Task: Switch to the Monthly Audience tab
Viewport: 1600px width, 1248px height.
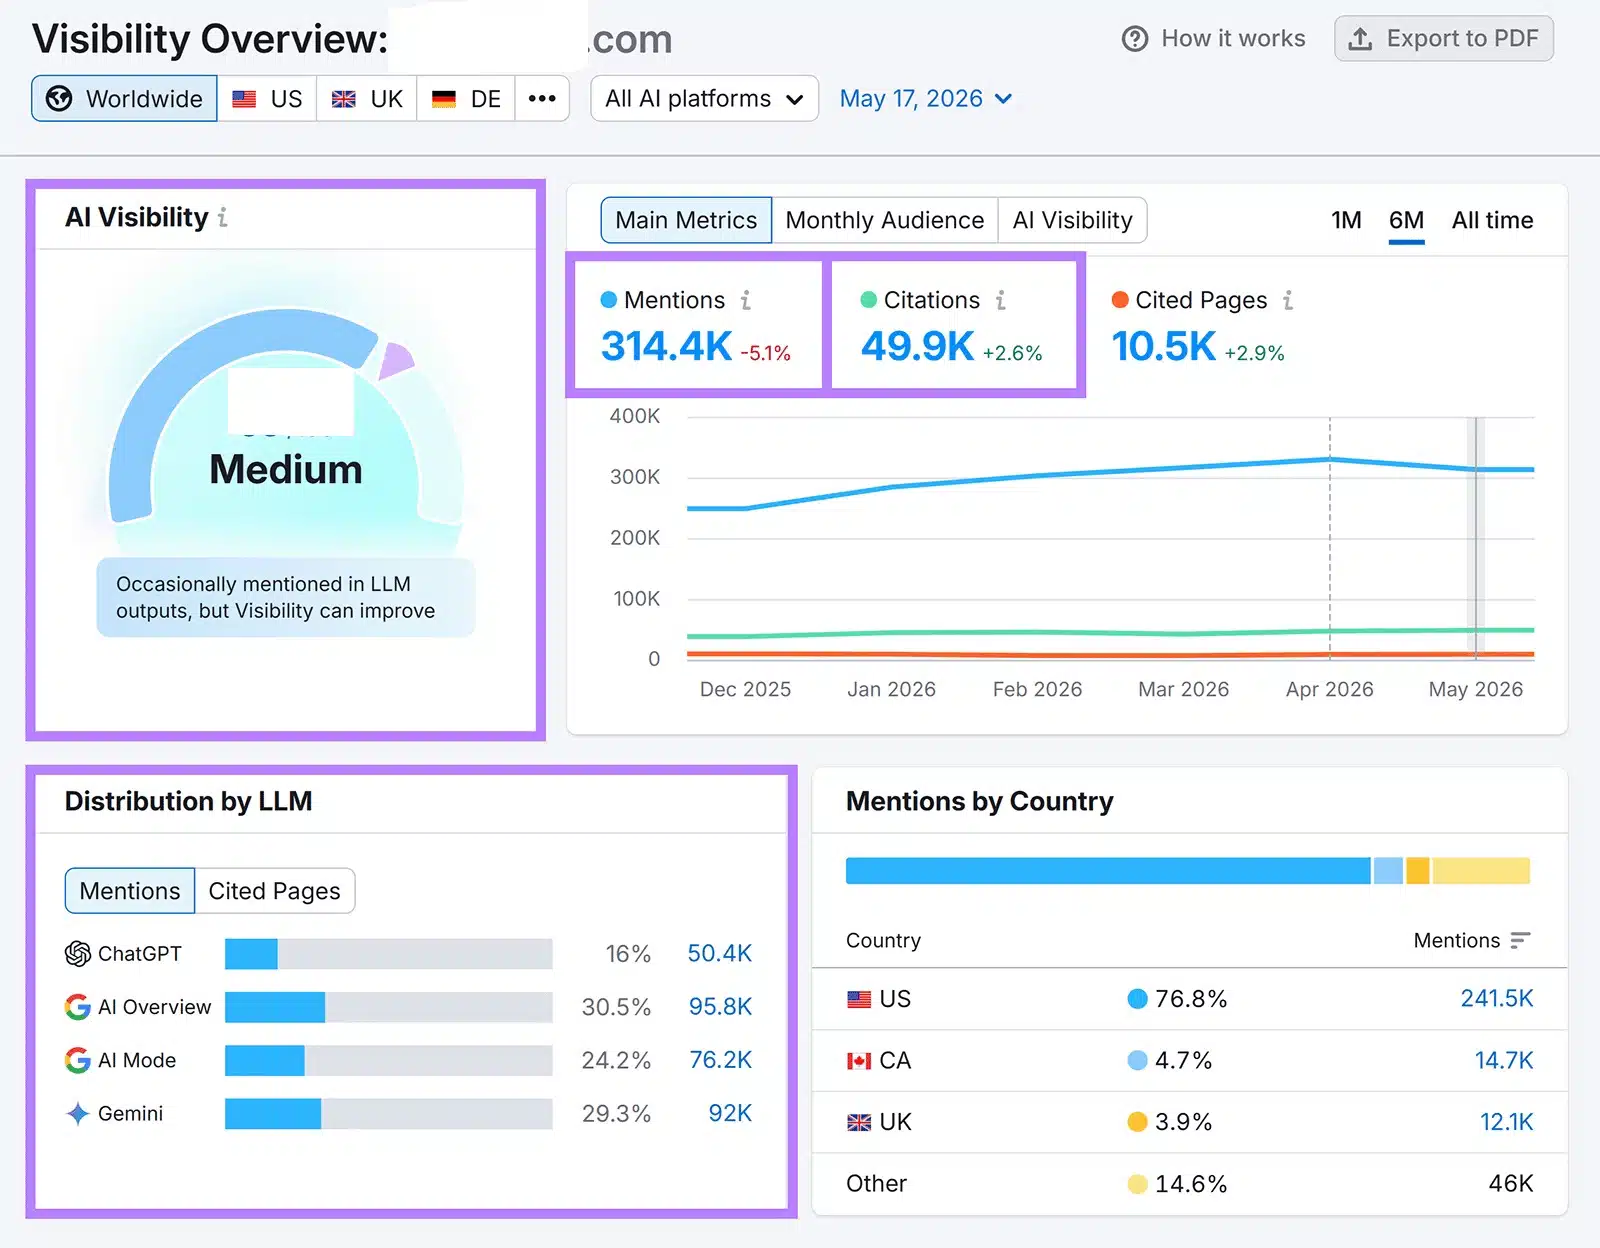Action: pos(885,220)
